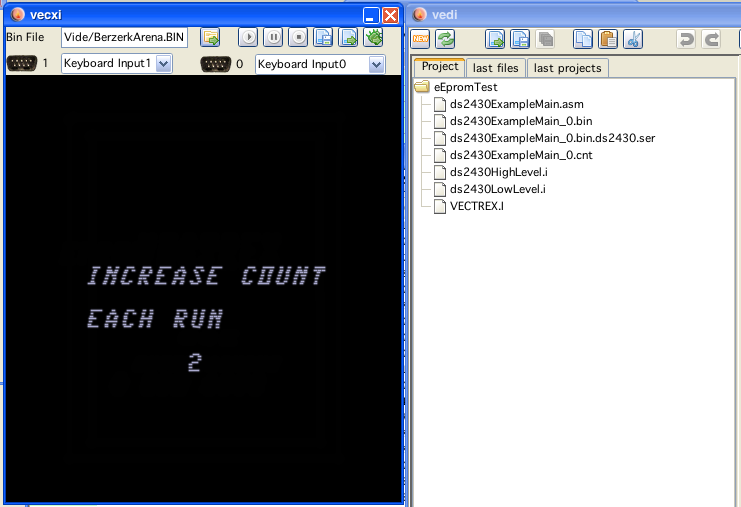Click the stop emulation button
This screenshot has height=507, width=741.
298,37
